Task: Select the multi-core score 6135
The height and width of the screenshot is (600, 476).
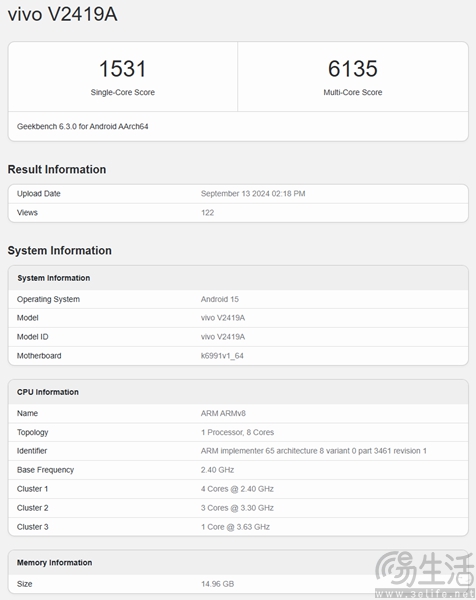Action: click(353, 68)
